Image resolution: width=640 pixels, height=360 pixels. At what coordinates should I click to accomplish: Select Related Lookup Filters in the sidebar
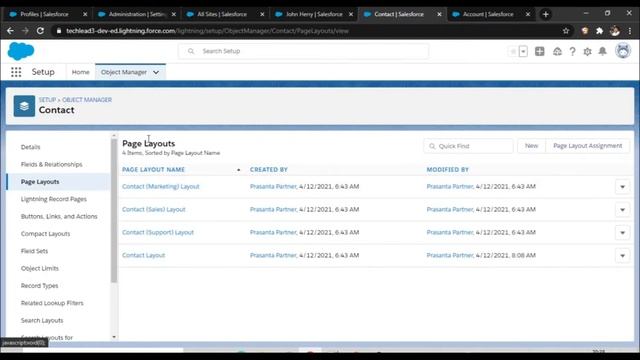coord(52,303)
